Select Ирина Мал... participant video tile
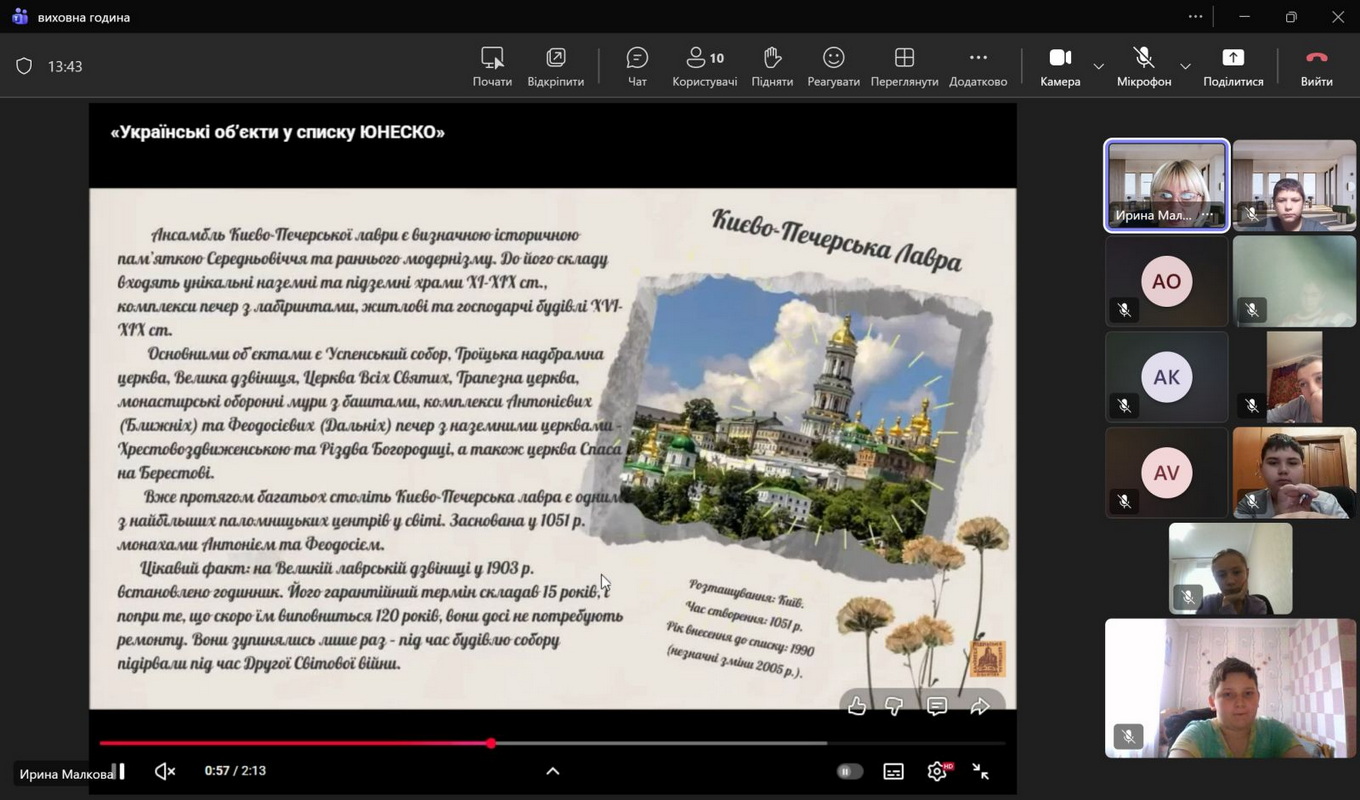 pyautogui.click(x=1166, y=186)
